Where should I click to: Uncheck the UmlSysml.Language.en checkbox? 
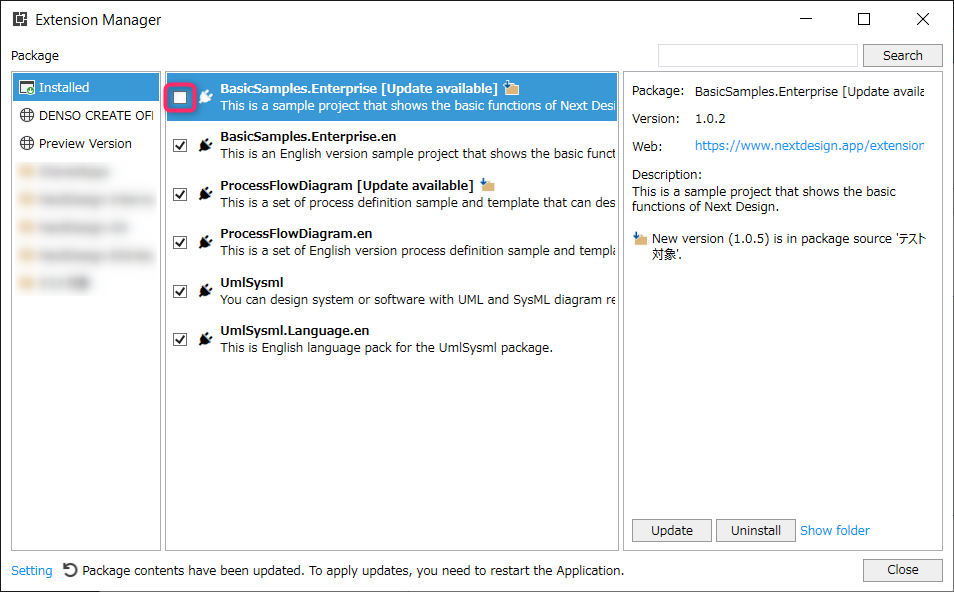(x=180, y=339)
